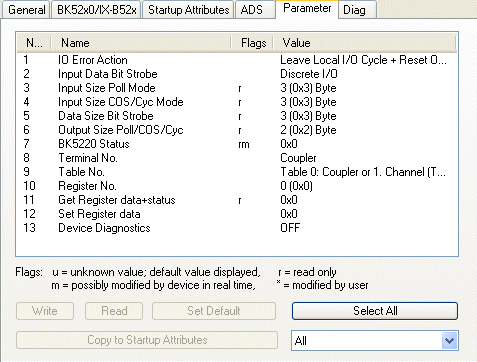Go to the Startup Attributes tab

pyautogui.click(x=189, y=9)
